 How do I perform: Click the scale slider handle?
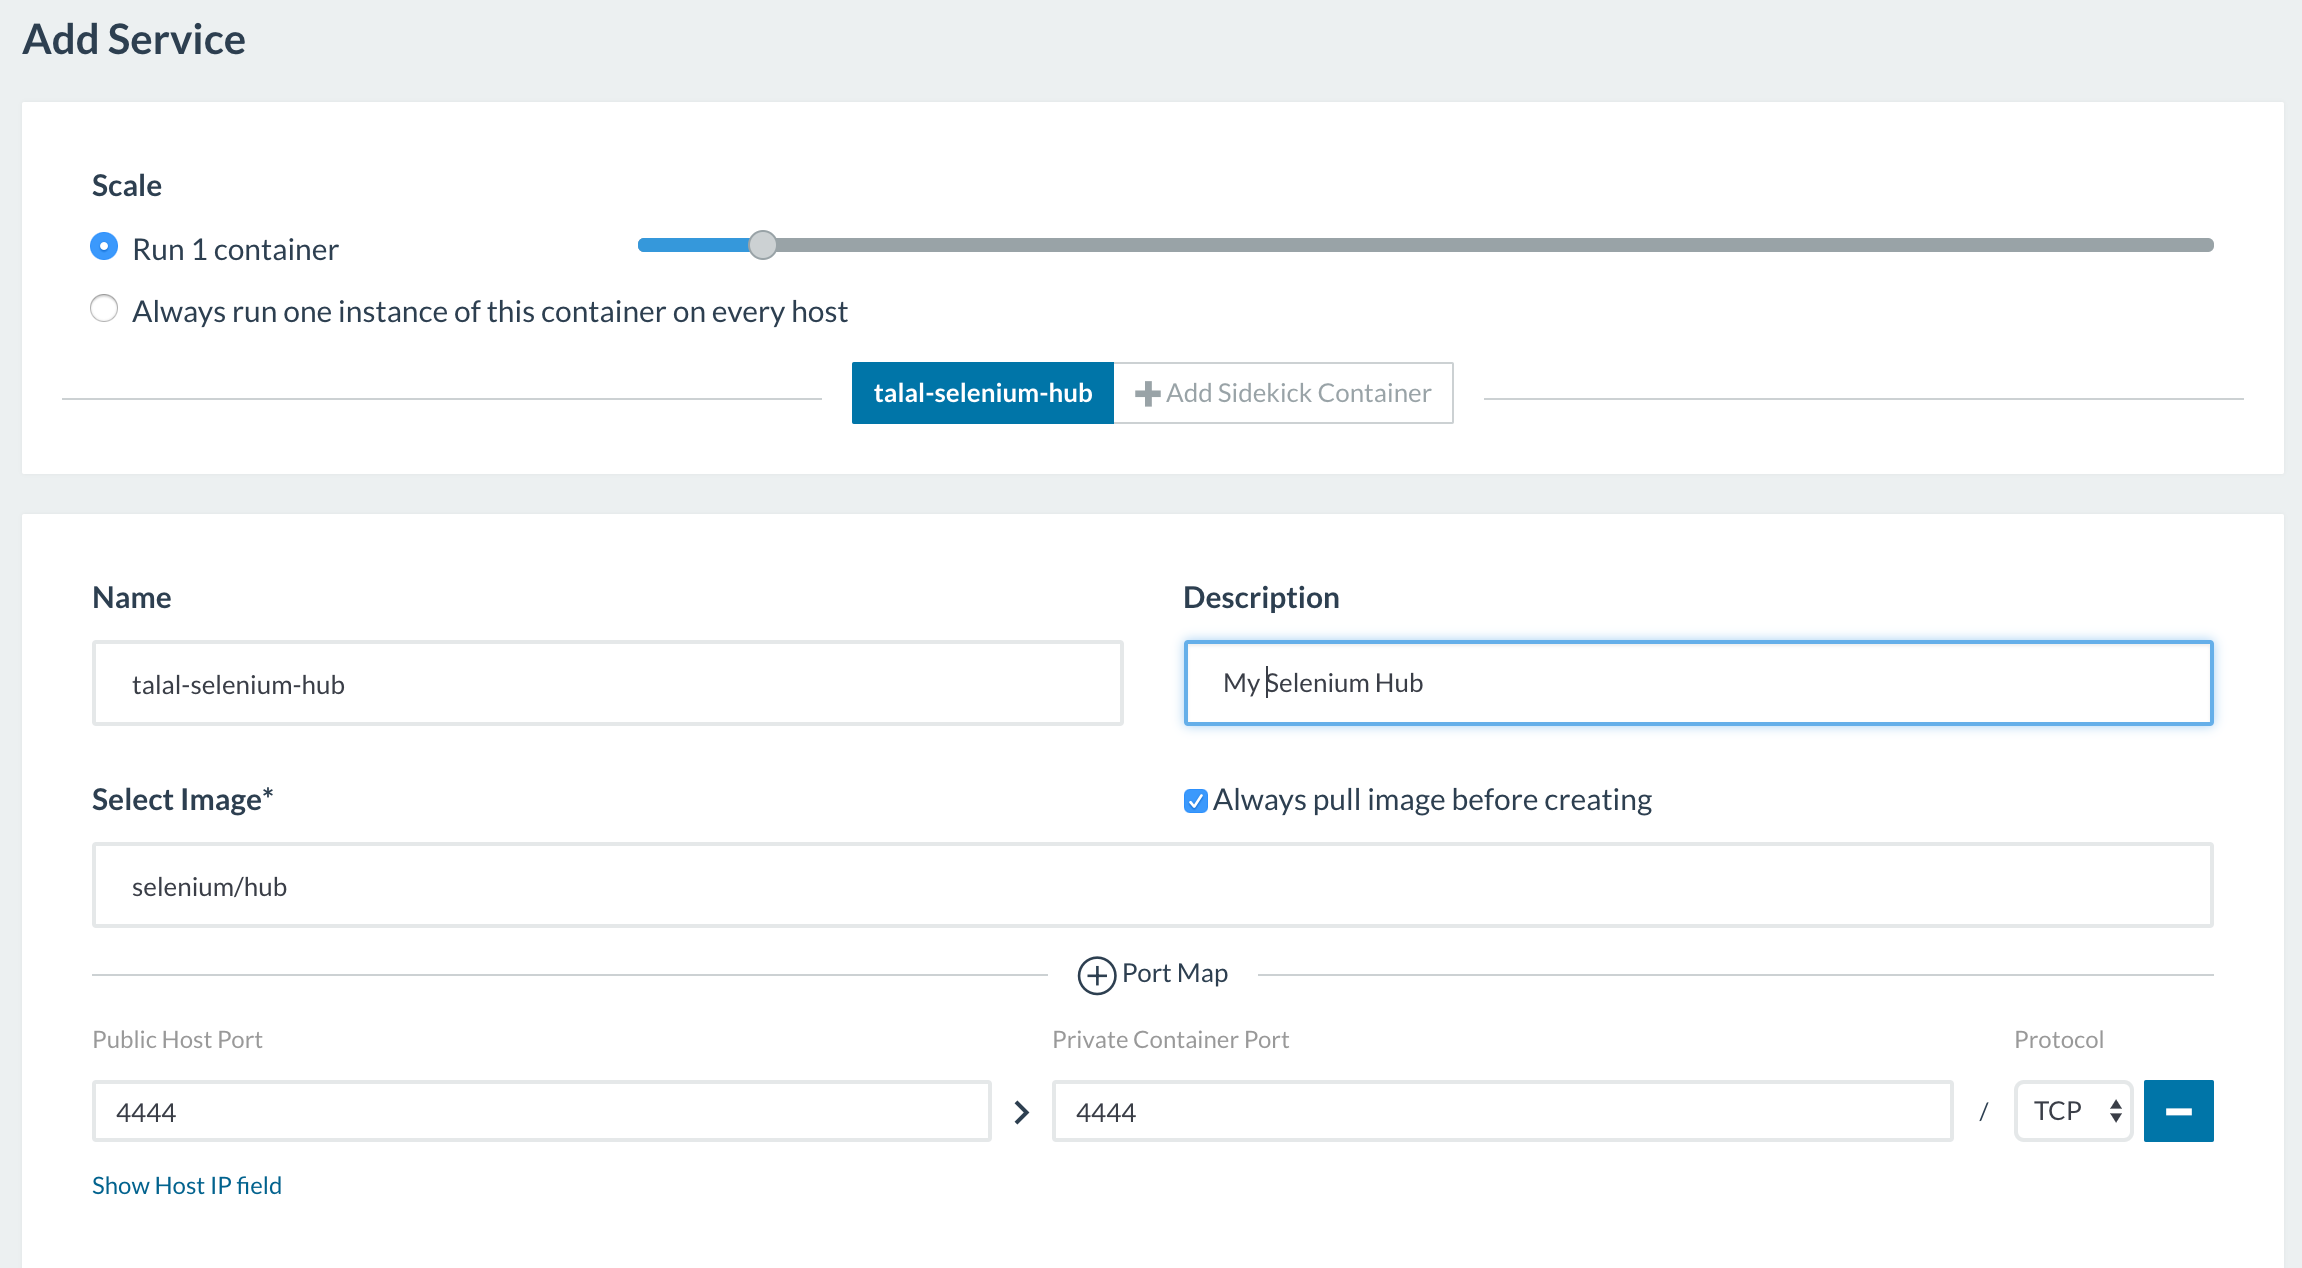tap(762, 245)
